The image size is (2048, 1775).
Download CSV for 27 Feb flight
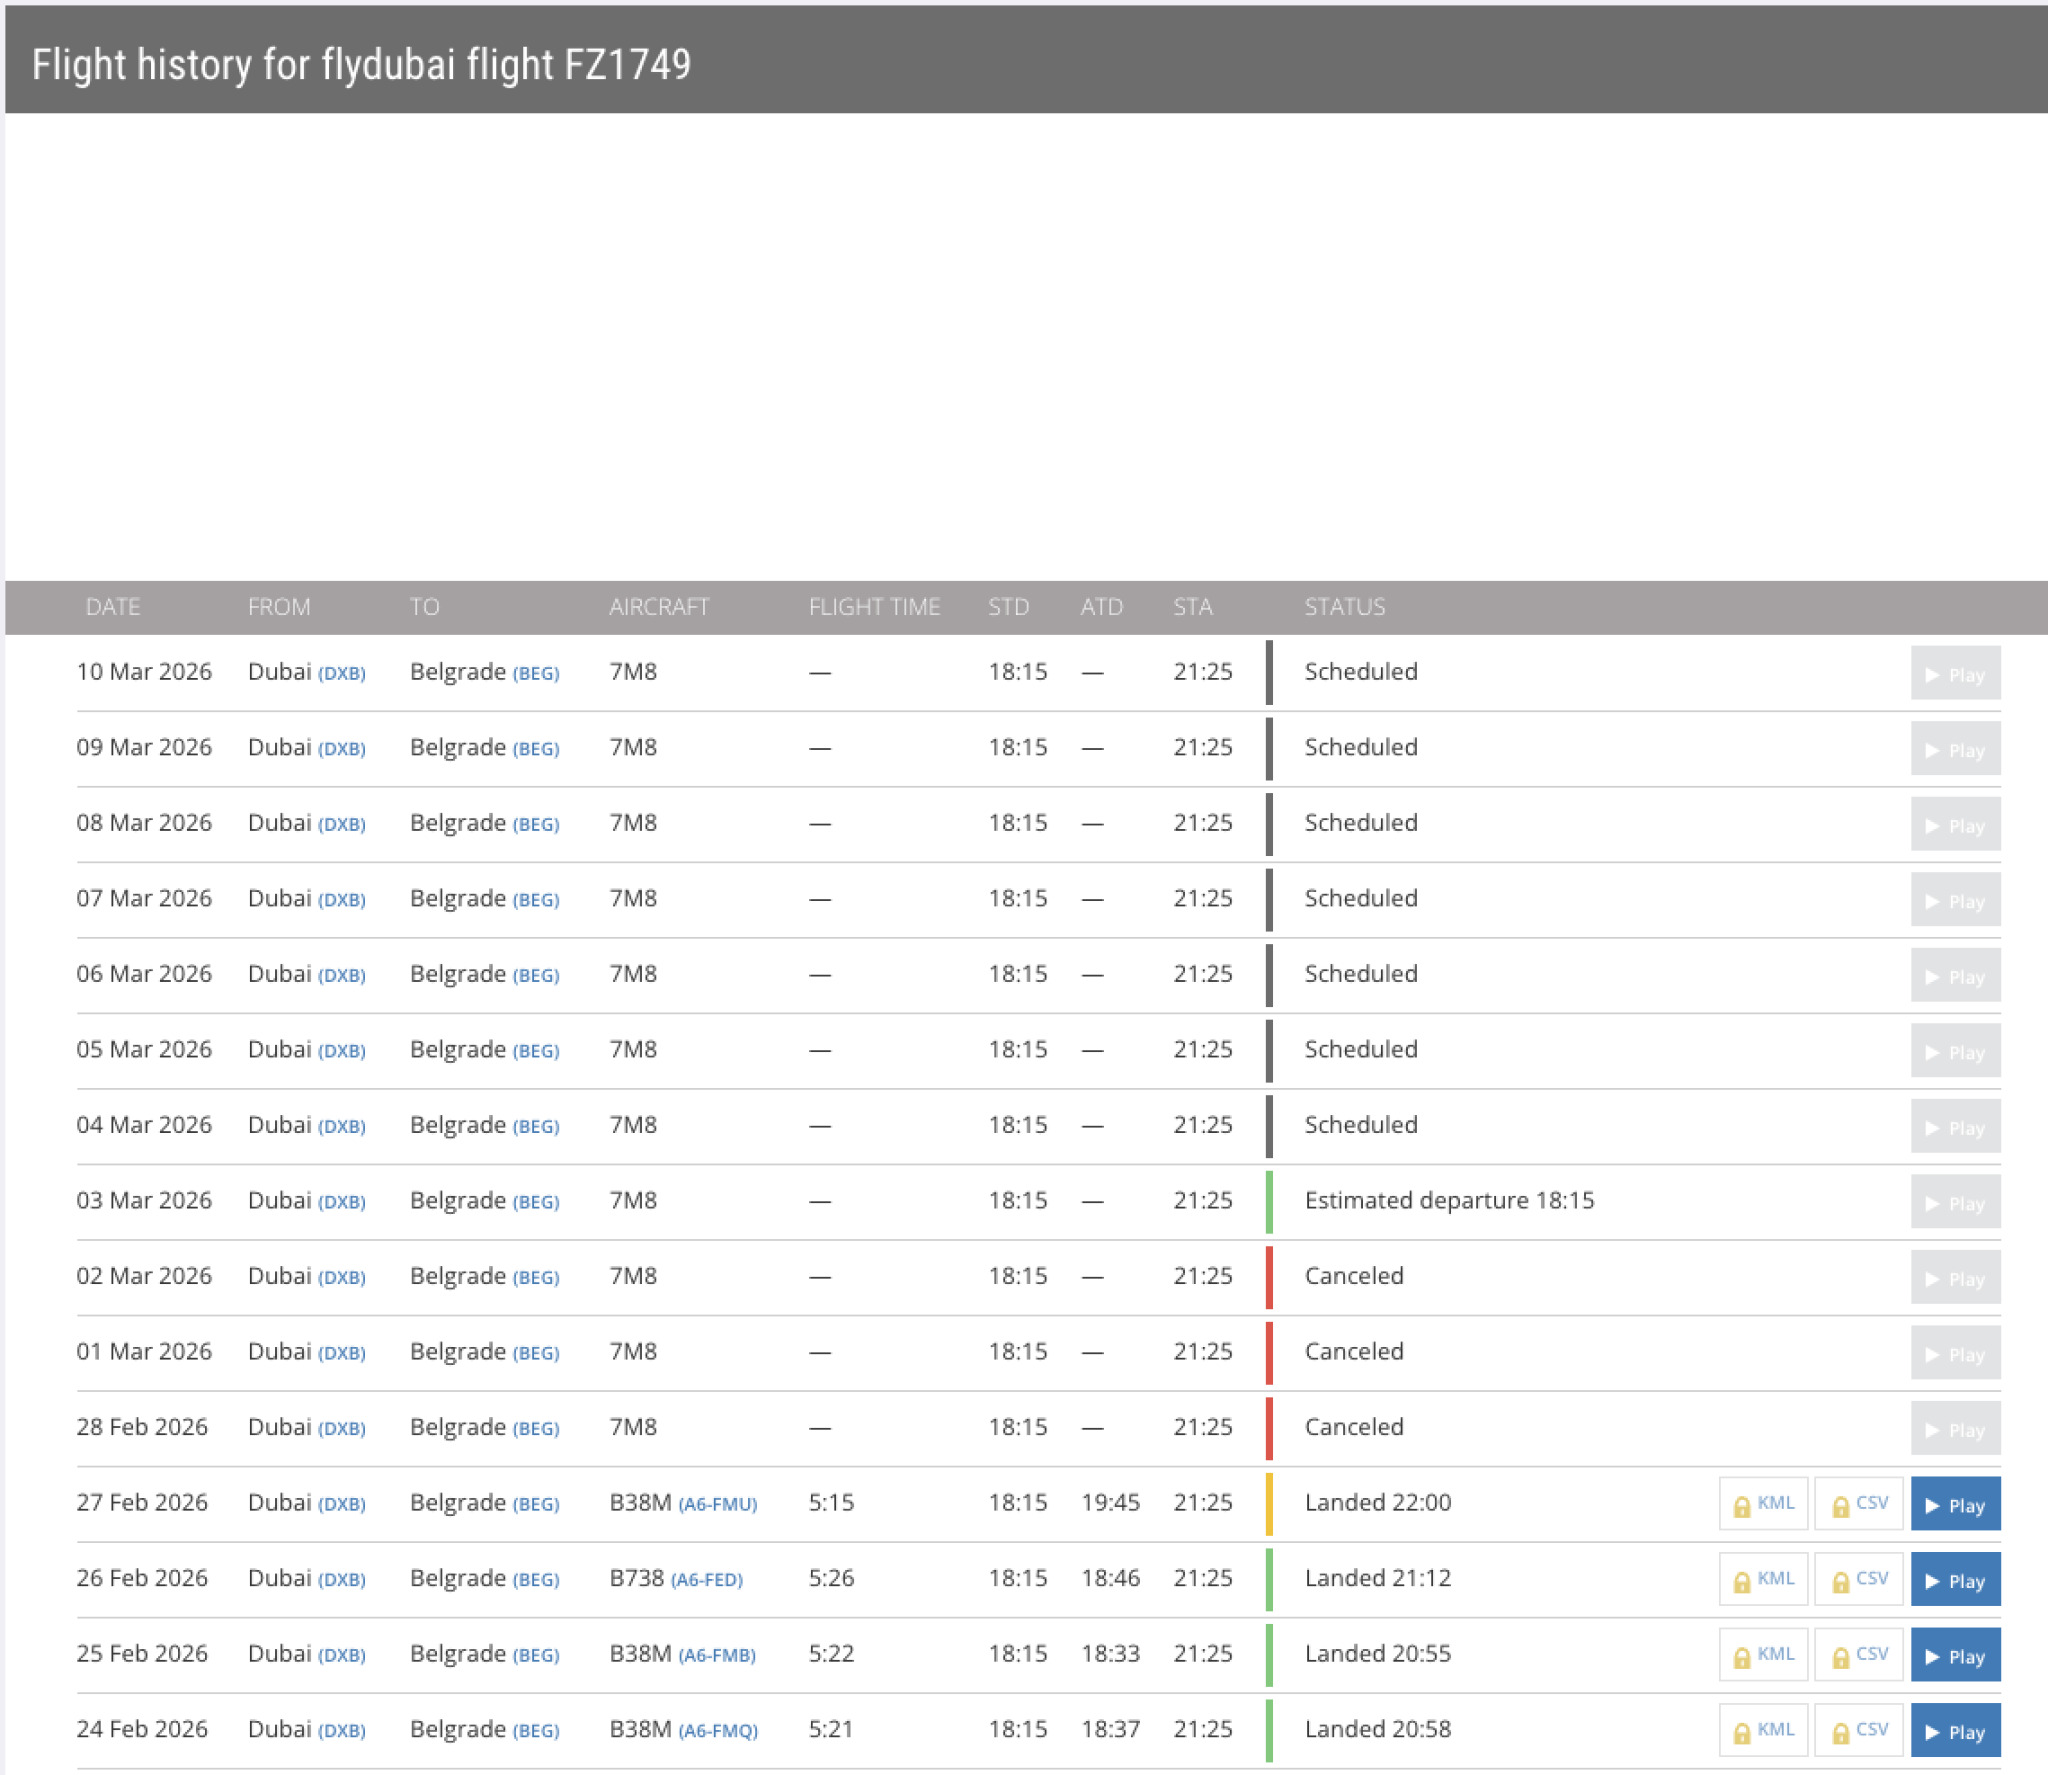tap(1858, 1504)
